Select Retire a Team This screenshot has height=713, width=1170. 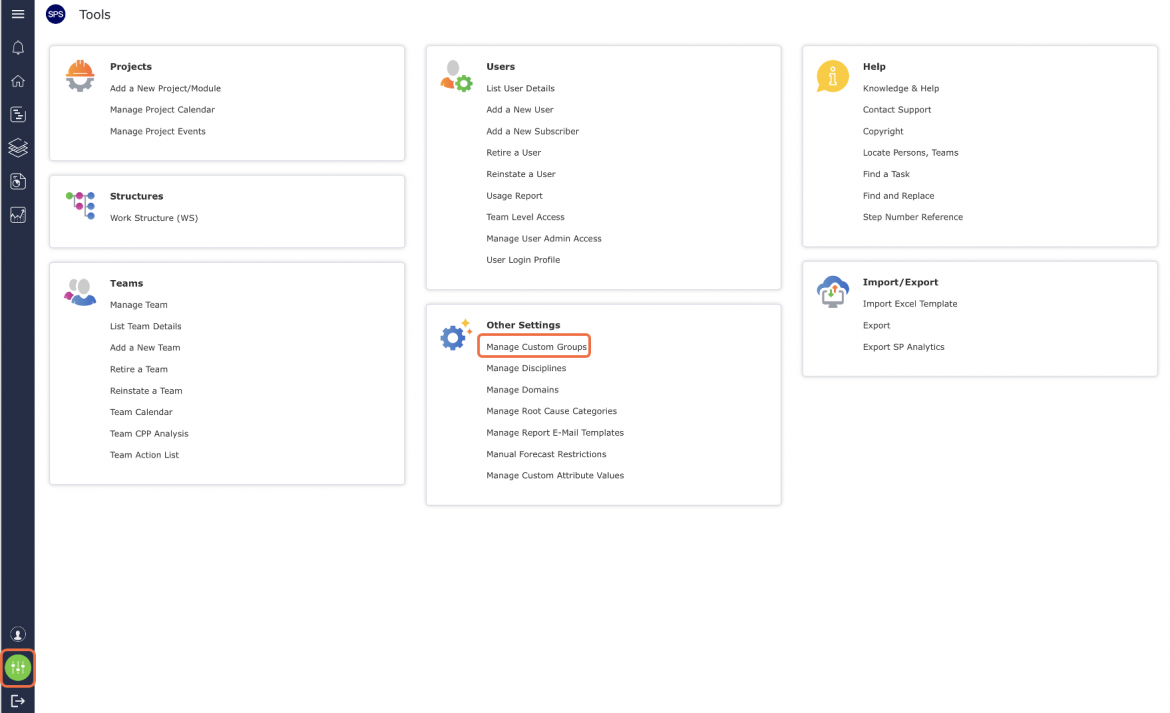coord(139,369)
